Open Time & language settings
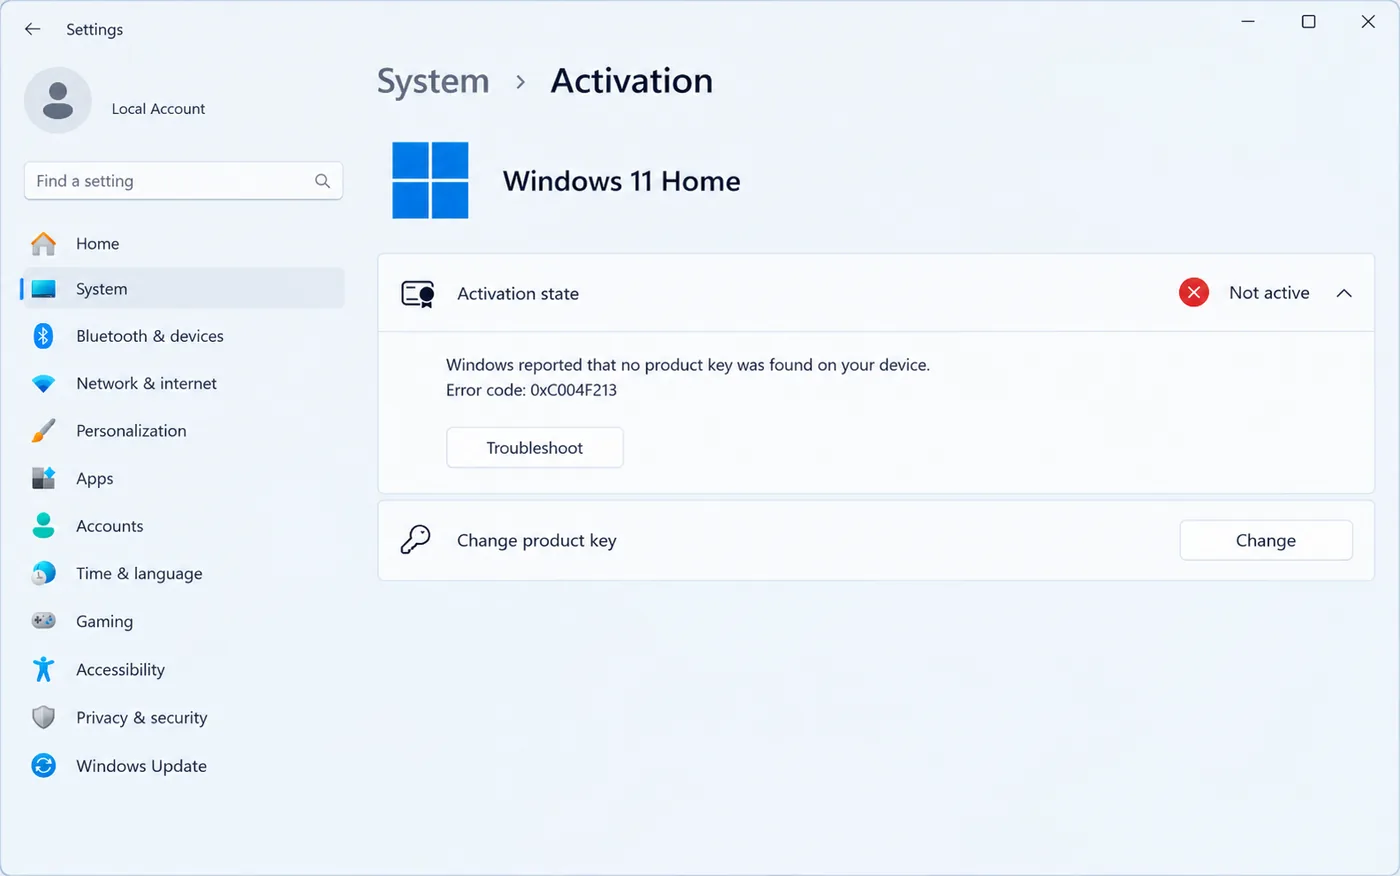The image size is (1400, 876). tap(182, 573)
